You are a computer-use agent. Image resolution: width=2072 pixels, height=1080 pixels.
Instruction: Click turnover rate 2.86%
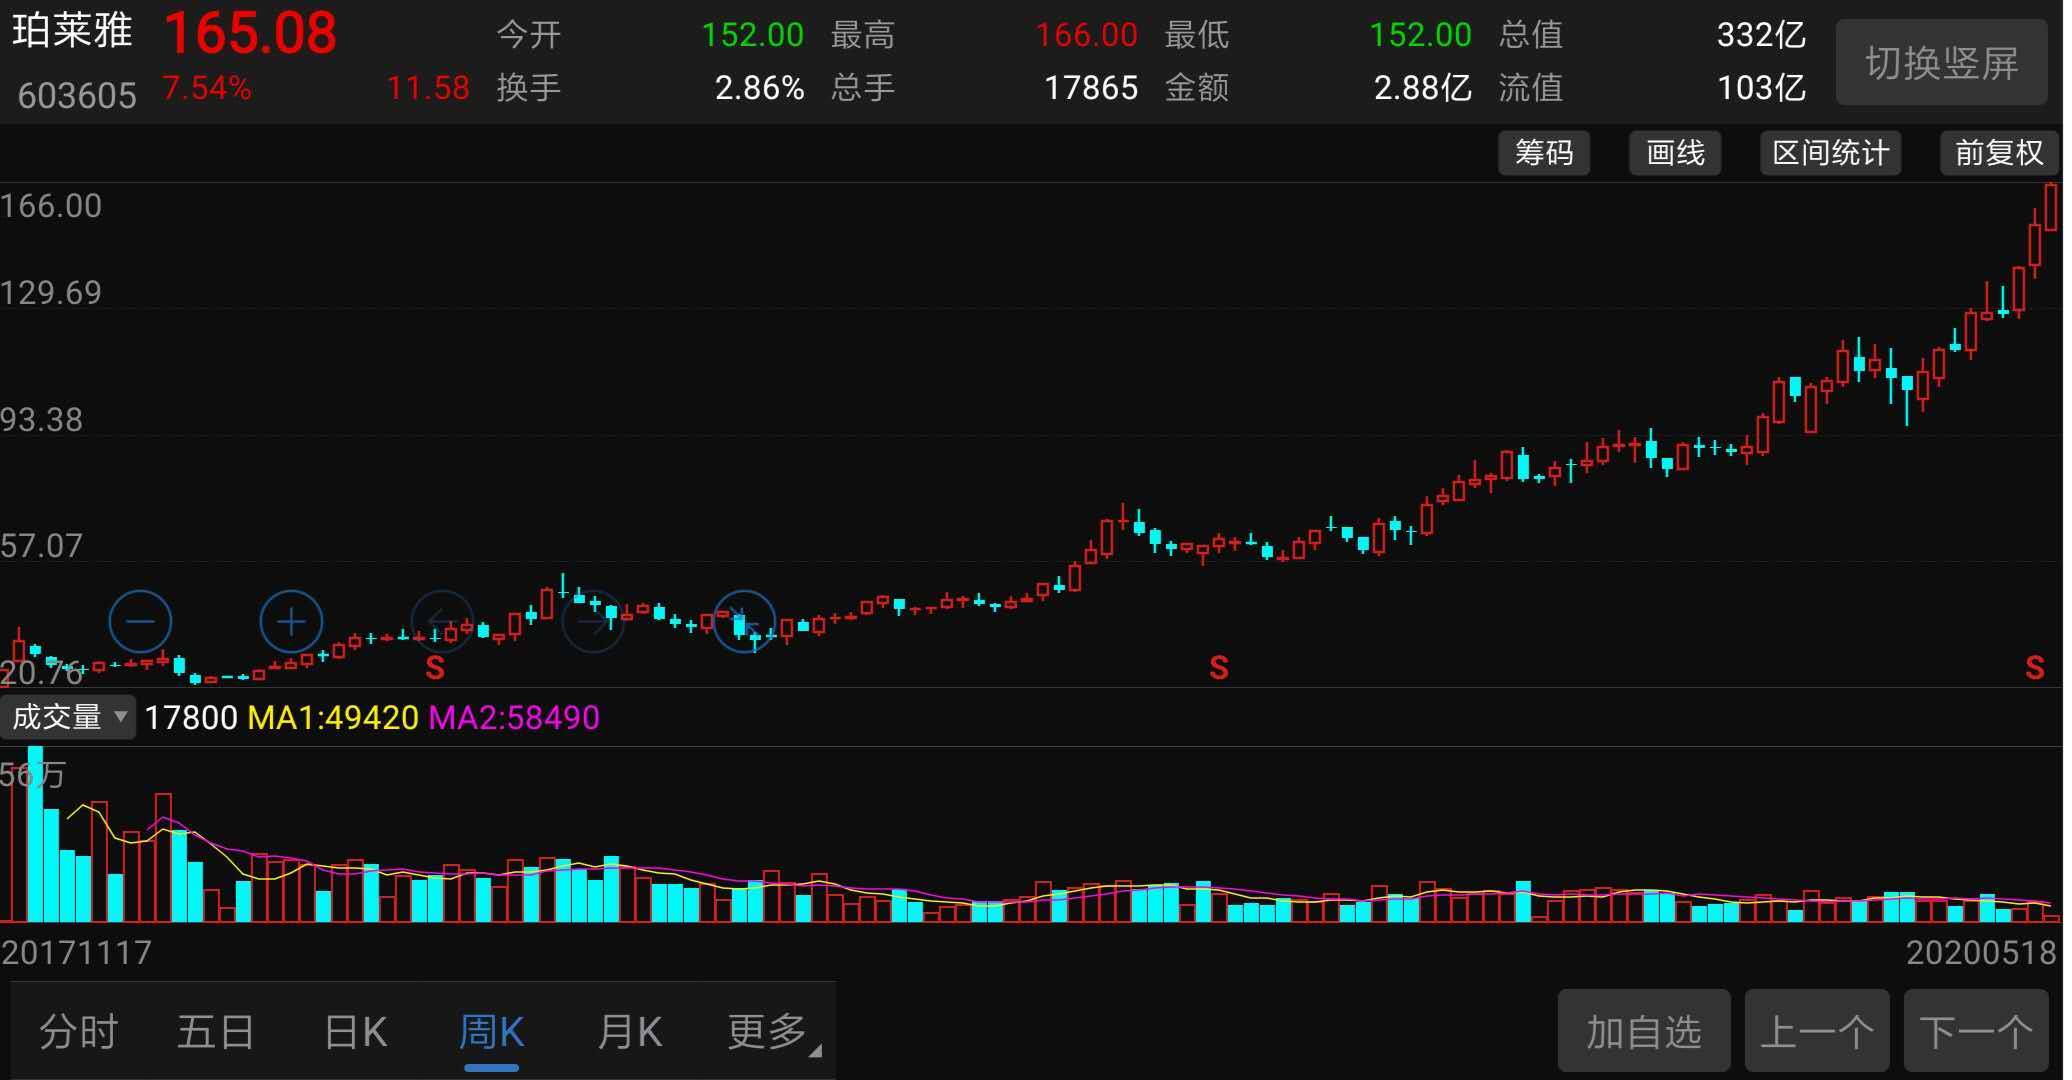(760, 88)
